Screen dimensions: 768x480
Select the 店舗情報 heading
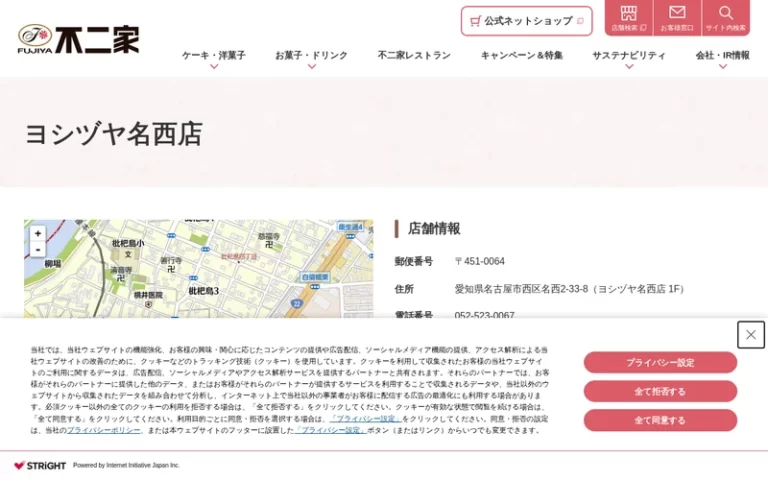[x=434, y=229]
